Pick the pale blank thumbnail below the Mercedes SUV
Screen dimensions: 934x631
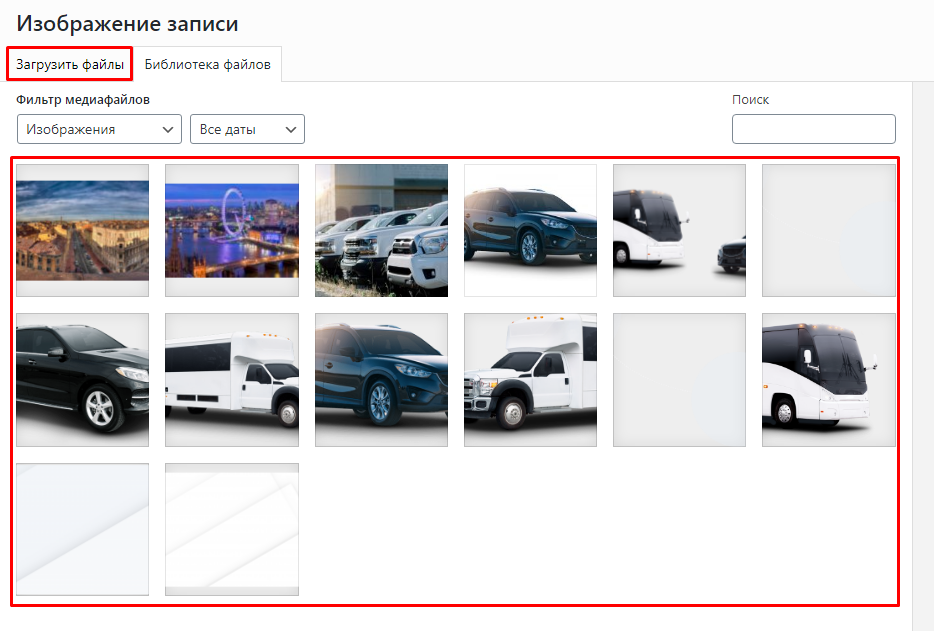pyautogui.click(x=82, y=529)
